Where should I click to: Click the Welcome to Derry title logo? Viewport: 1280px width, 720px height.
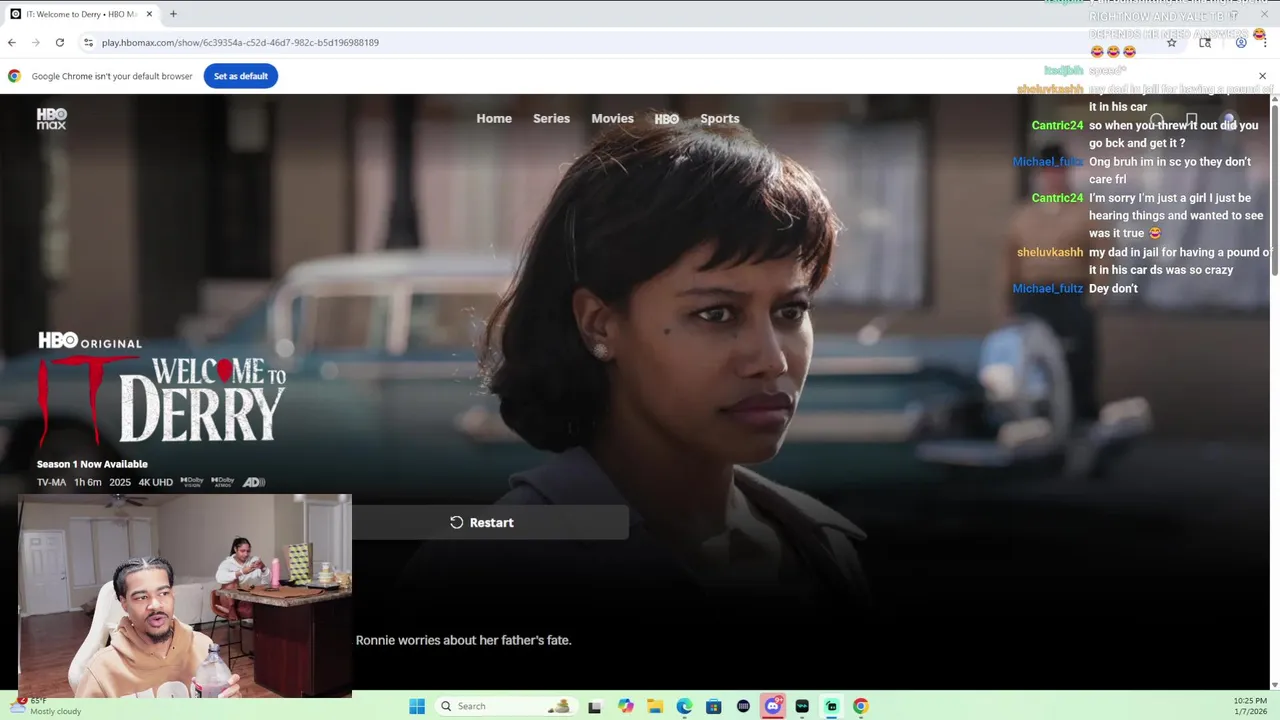tap(162, 400)
